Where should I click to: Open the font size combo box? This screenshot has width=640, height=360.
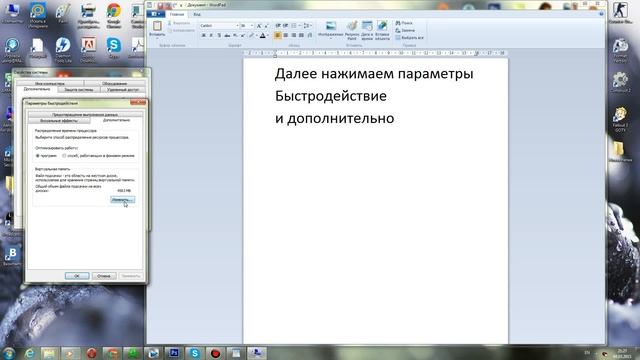(x=247, y=26)
